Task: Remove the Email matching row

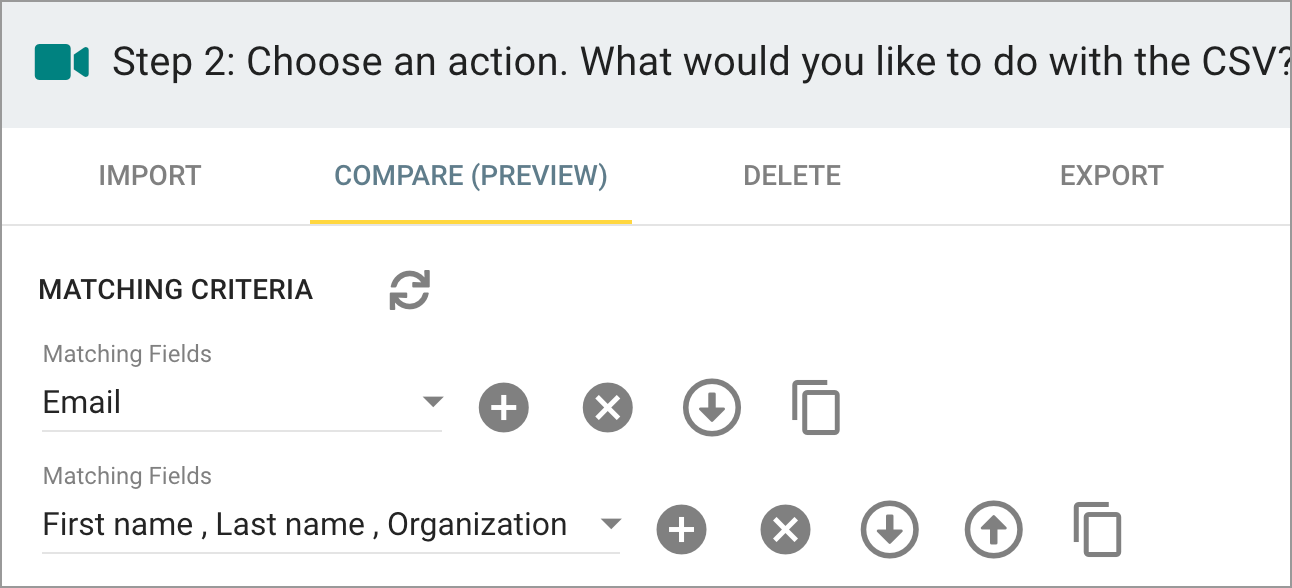Action: tap(608, 408)
